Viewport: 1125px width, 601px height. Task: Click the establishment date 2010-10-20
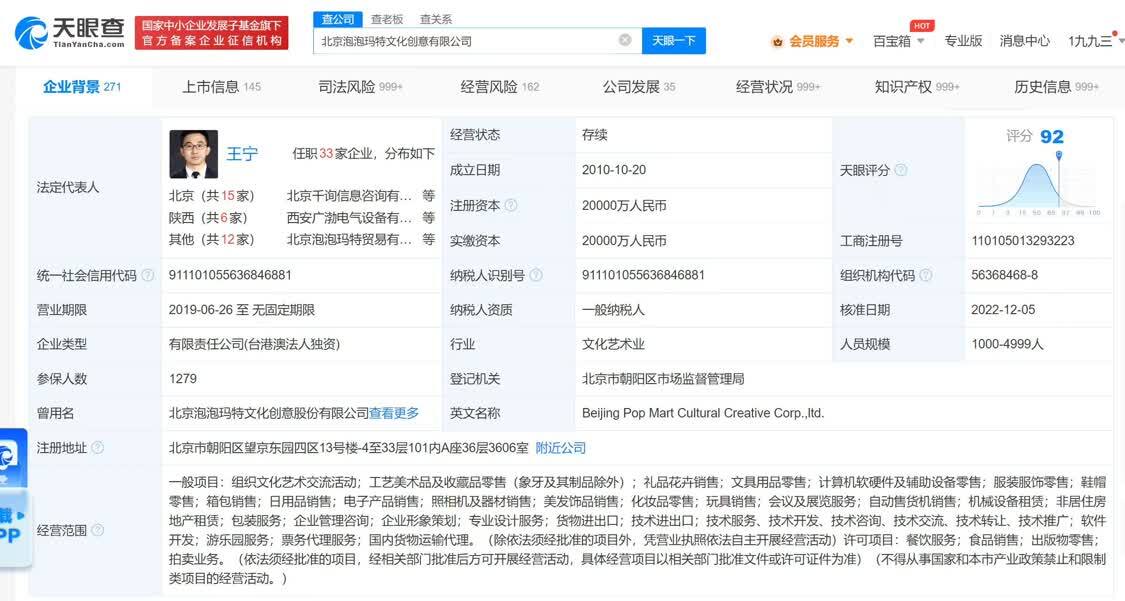point(613,170)
